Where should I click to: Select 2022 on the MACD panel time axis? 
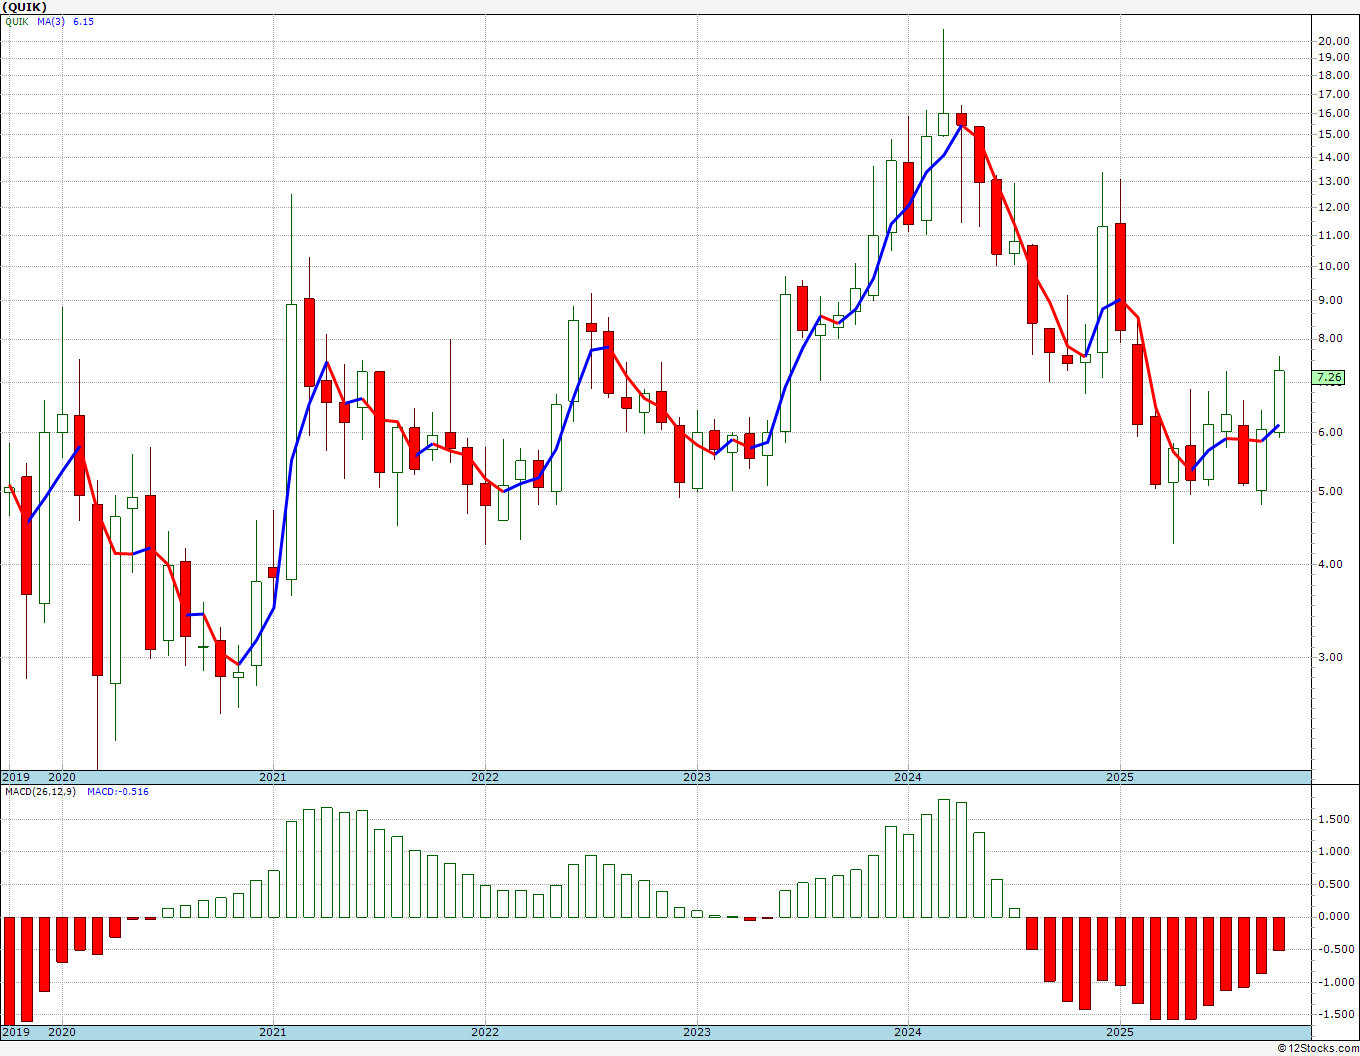point(485,1032)
